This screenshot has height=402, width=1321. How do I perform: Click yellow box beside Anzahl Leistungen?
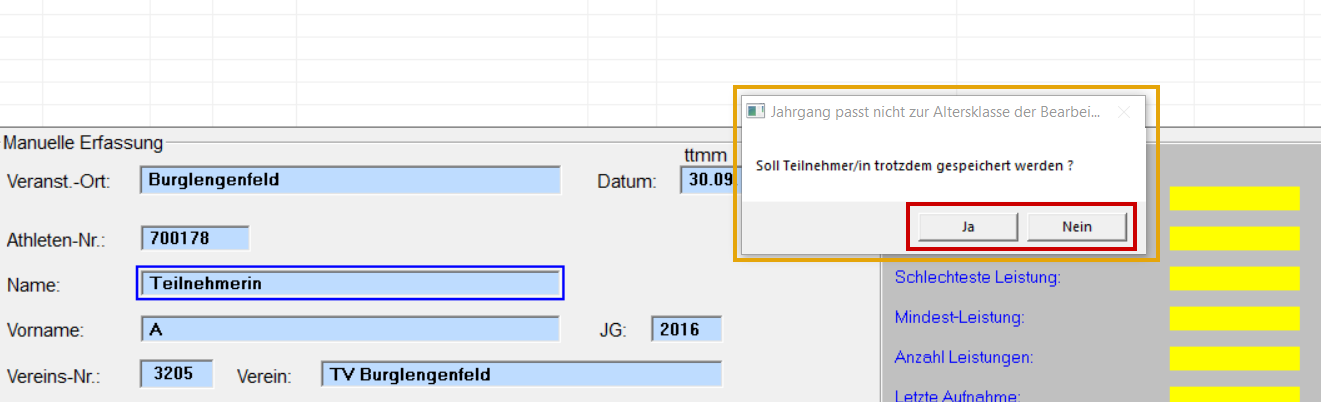1234,358
